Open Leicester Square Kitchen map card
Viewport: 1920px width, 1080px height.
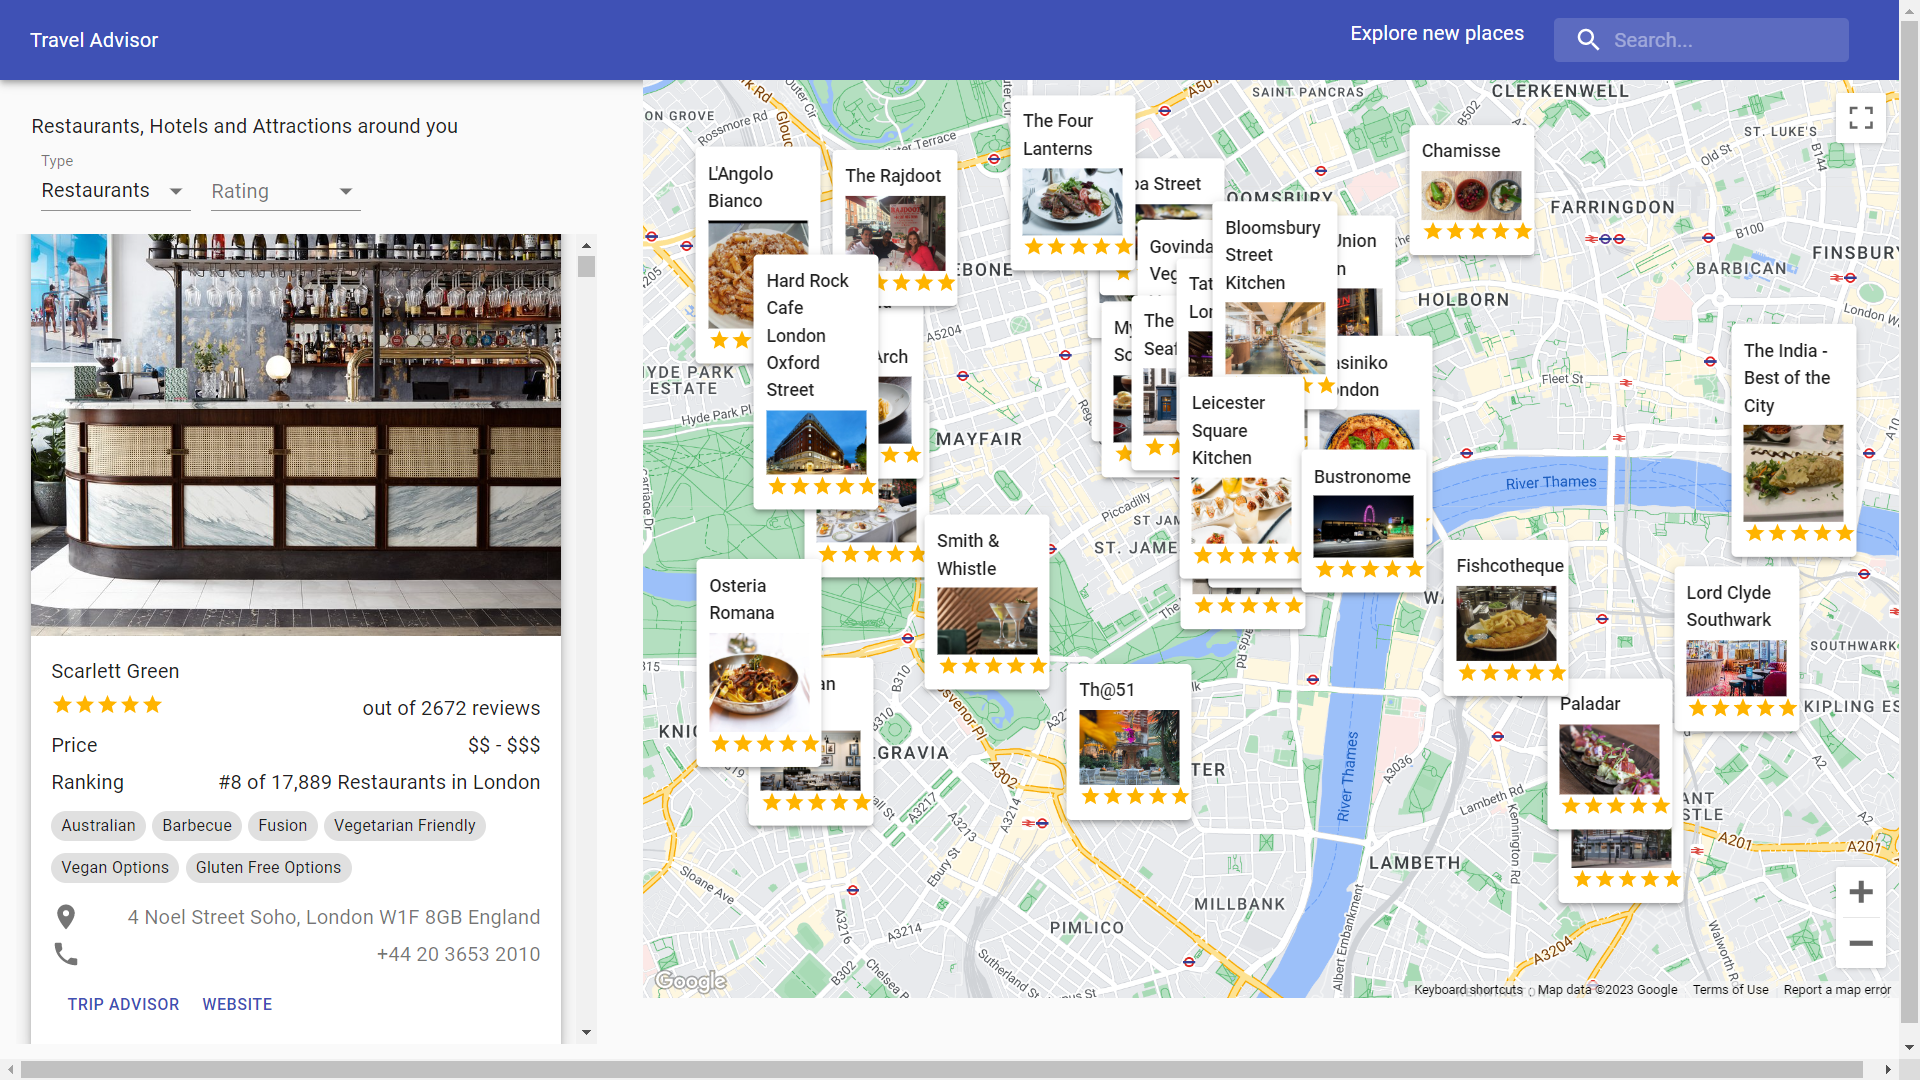pyautogui.click(x=1241, y=475)
